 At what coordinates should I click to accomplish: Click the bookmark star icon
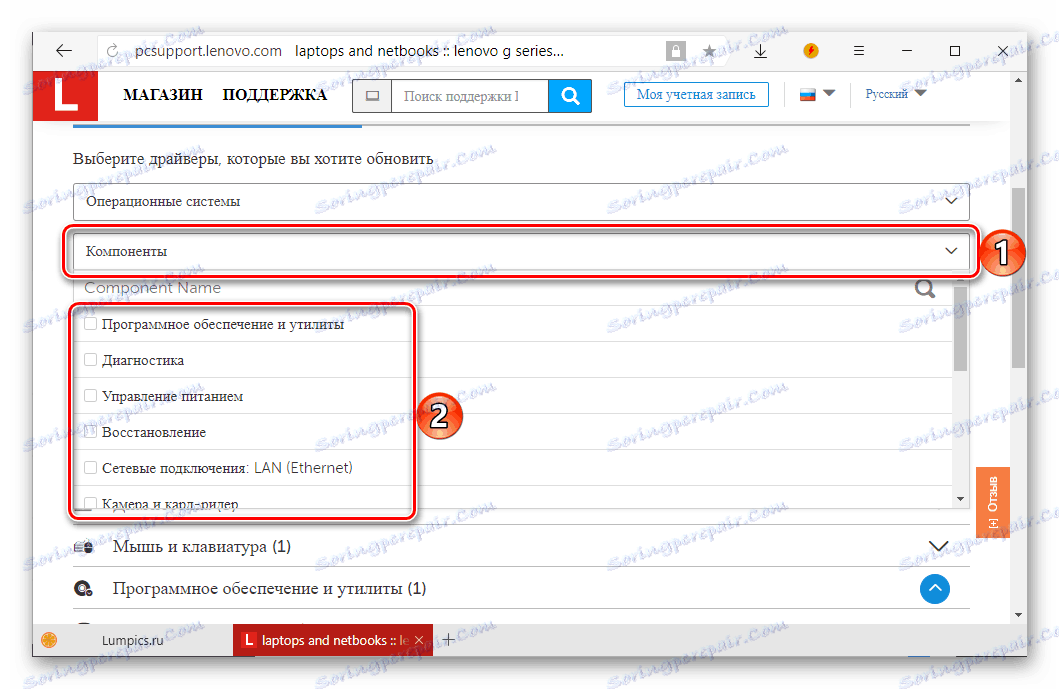710,50
